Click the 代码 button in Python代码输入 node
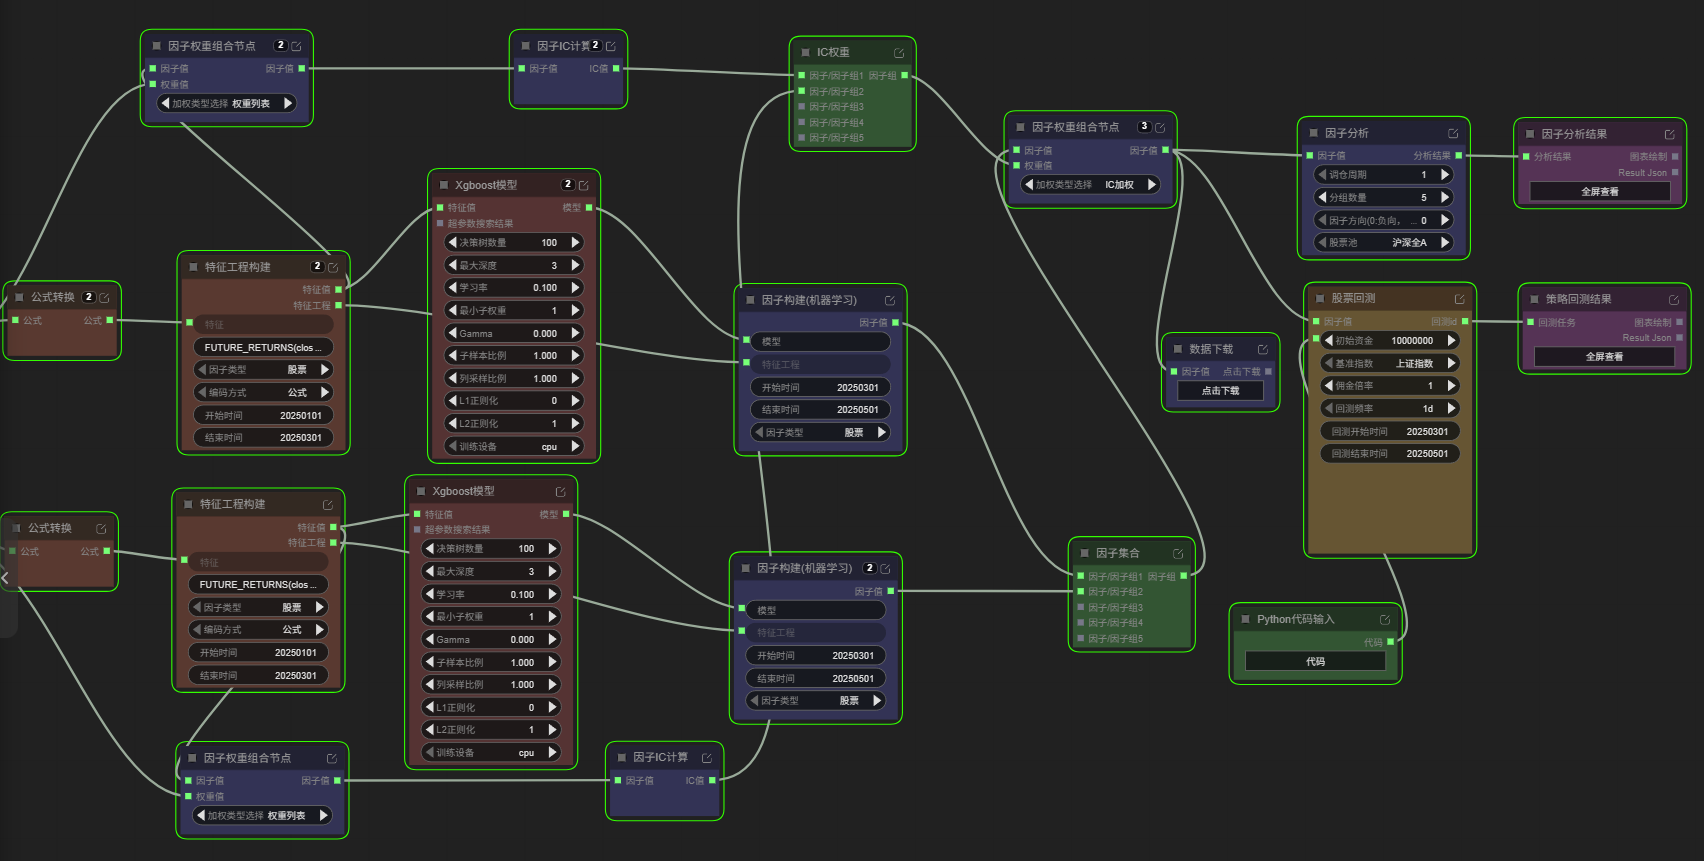The image size is (1704, 861). tap(1315, 662)
